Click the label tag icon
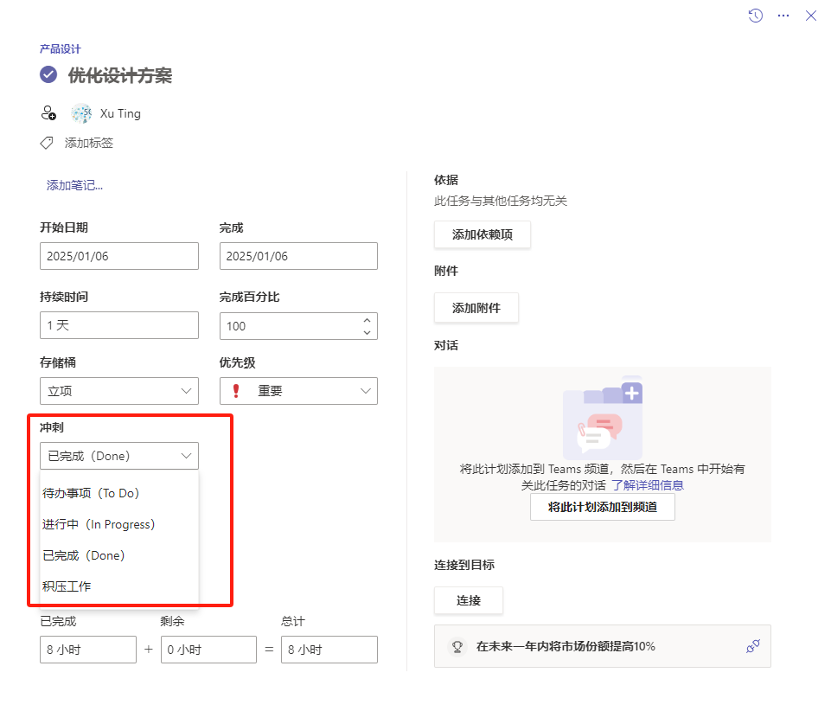 pos(47,143)
